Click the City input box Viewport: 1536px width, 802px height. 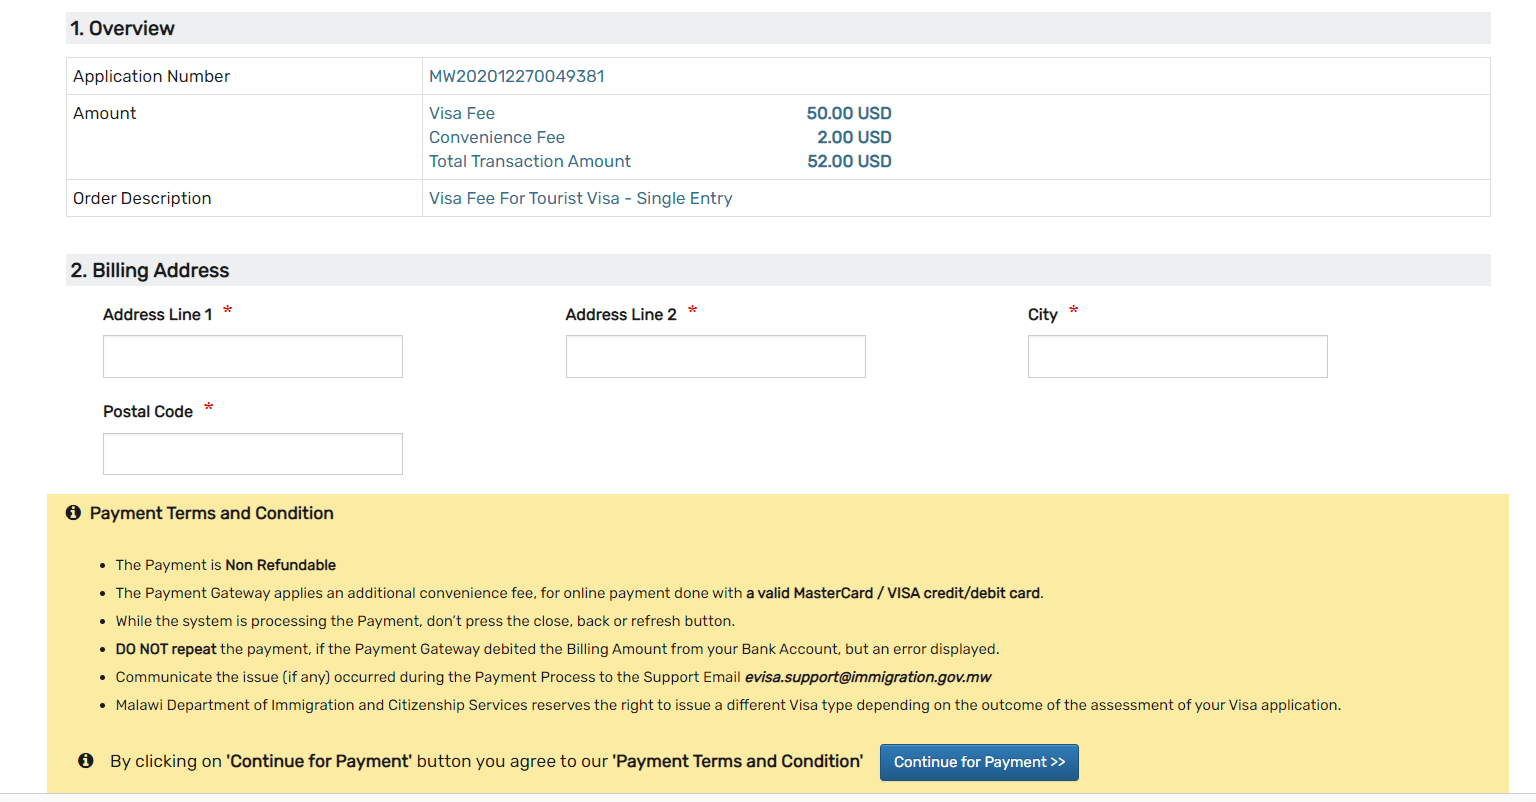click(1177, 356)
